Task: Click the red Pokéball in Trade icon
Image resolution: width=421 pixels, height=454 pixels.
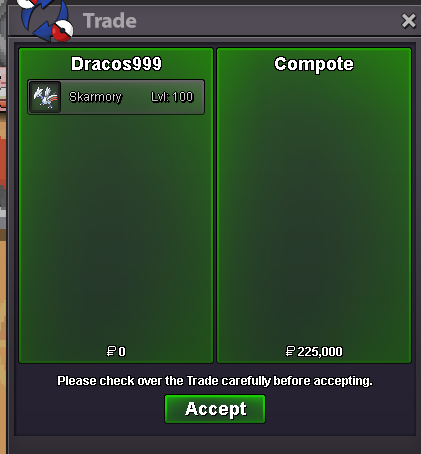Action: [x=63, y=31]
